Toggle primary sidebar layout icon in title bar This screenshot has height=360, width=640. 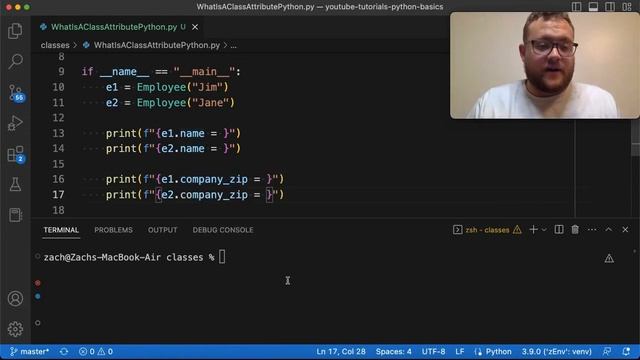click(x=576, y=7)
